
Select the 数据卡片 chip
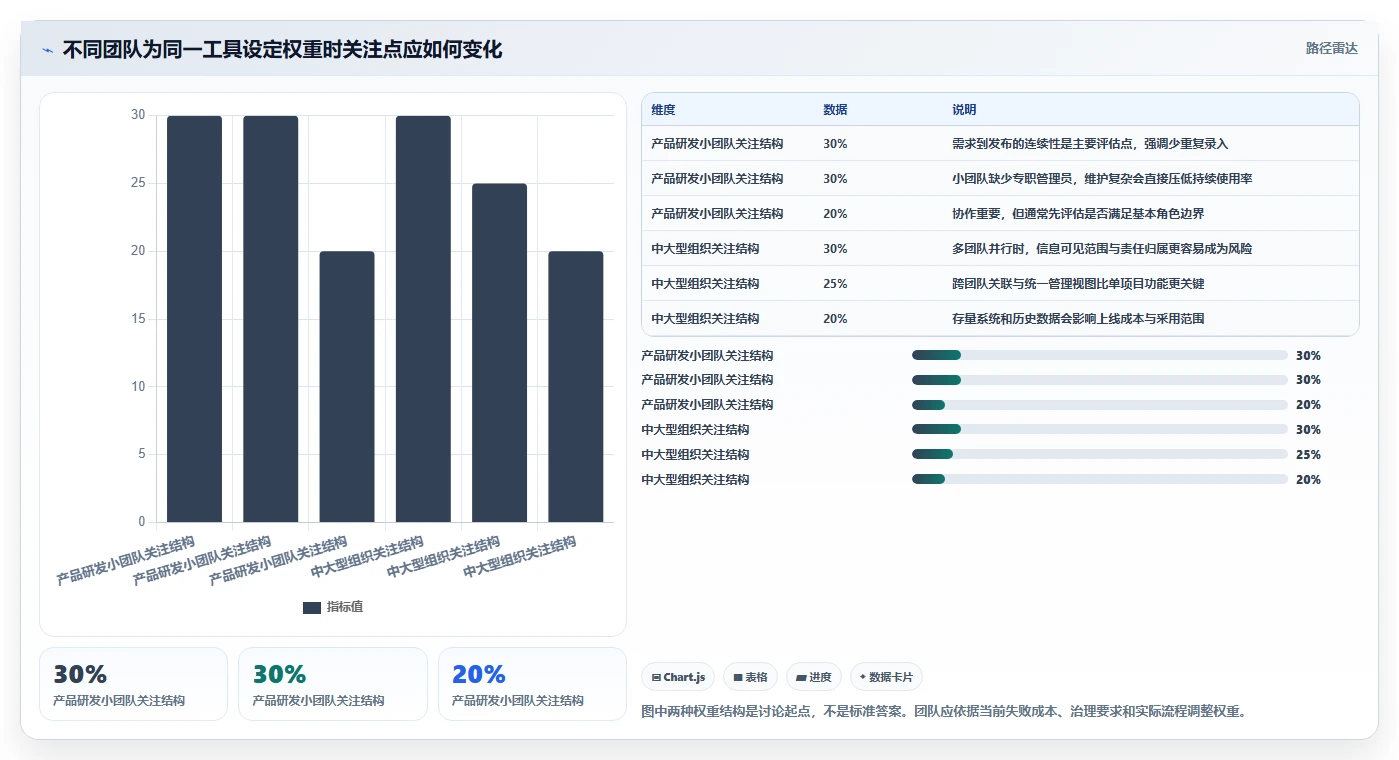click(x=886, y=677)
